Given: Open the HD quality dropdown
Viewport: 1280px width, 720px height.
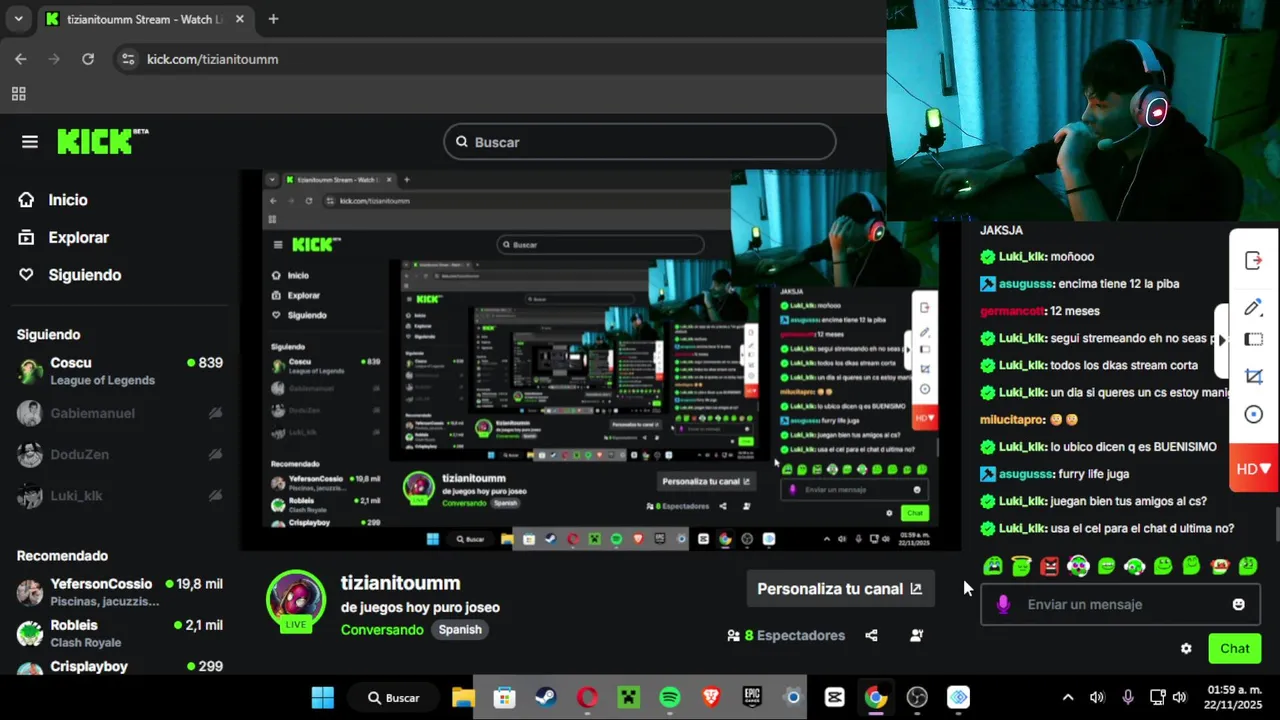Looking at the screenshot, I should point(1253,469).
